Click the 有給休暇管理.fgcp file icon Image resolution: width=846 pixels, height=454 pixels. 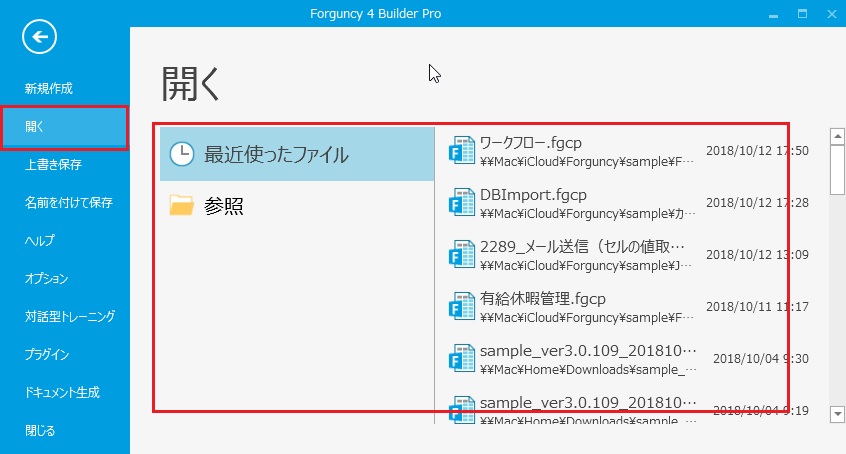(461, 305)
